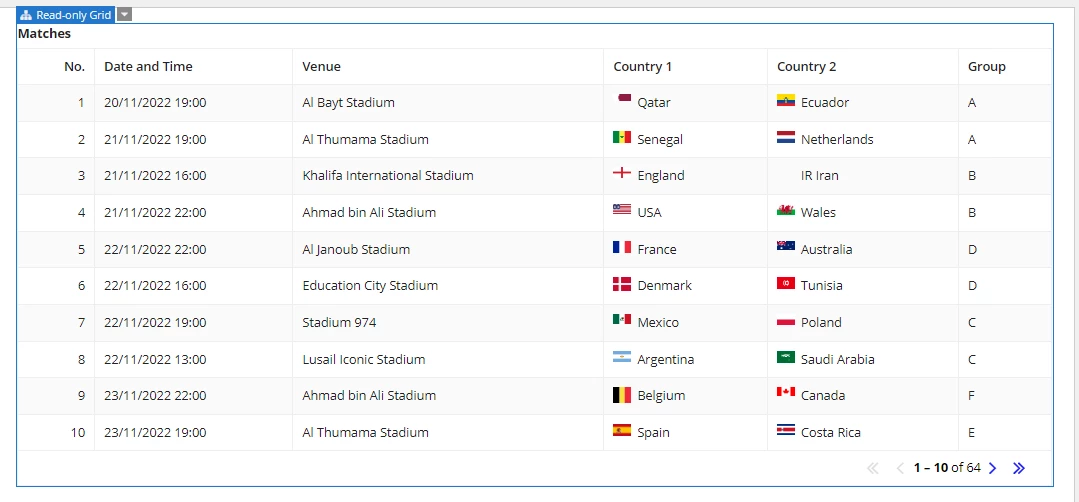Viewport: 1079px width, 502px height.
Task: Click the Read-only Grid widget icon
Action: click(27, 15)
